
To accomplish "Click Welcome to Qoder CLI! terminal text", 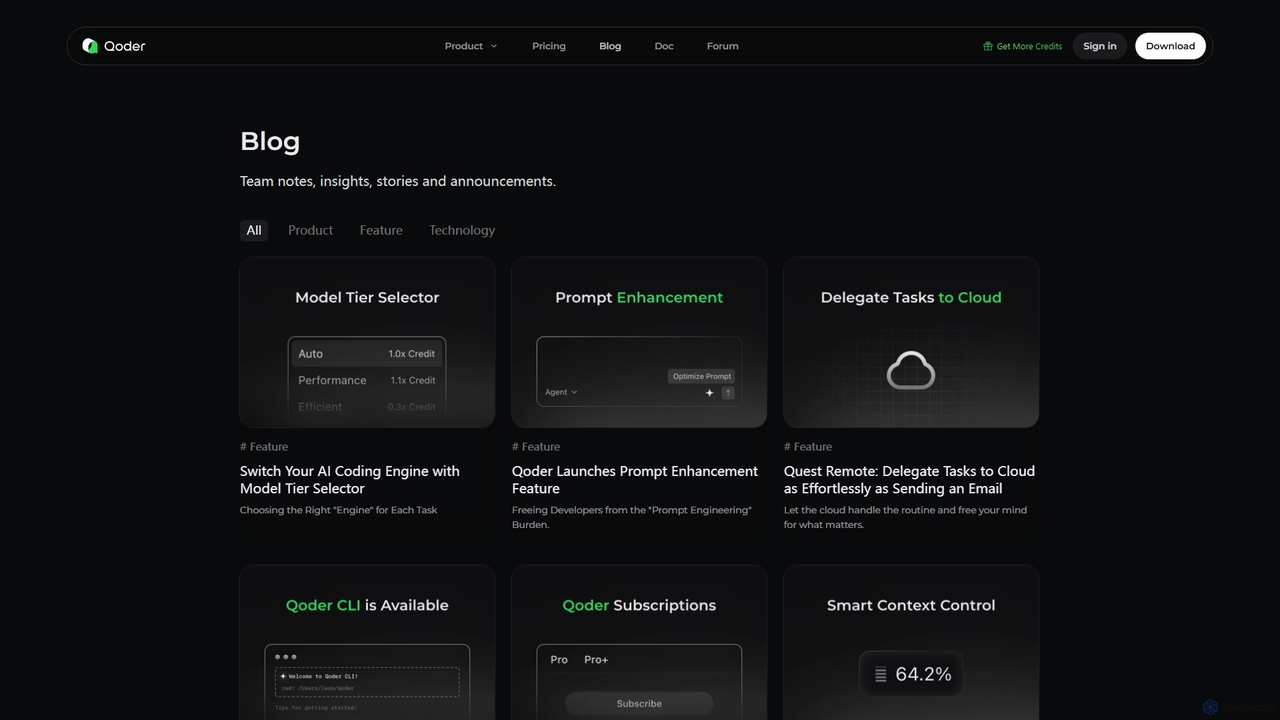I will (323, 677).
